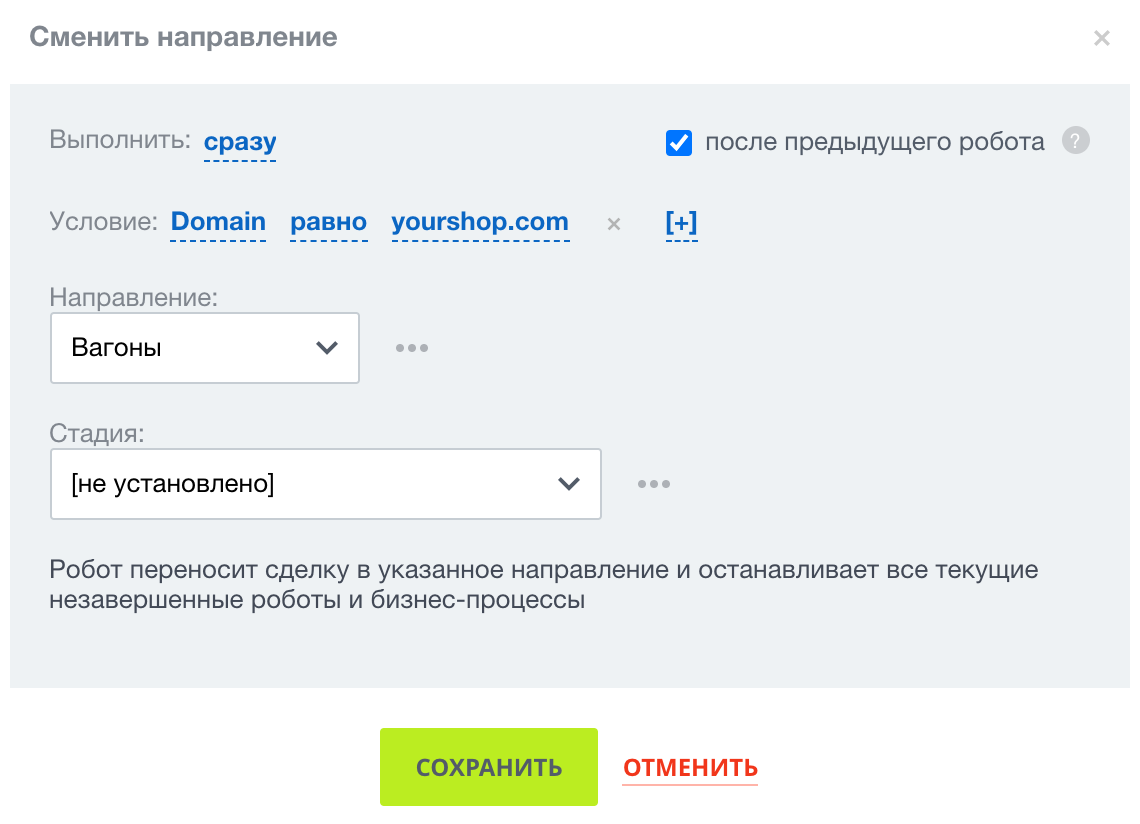Click the robot description text paragraph
Screen dimensions: 1140x824
[543, 584]
